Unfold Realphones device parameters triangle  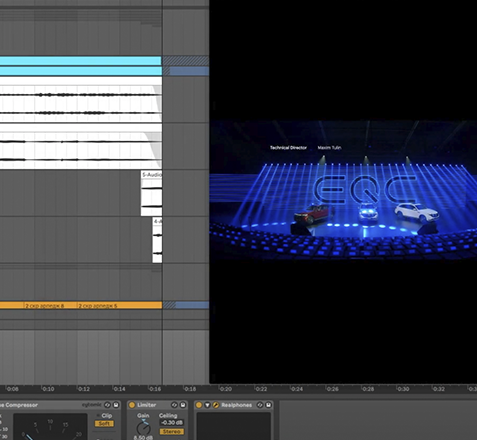(x=207, y=405)
